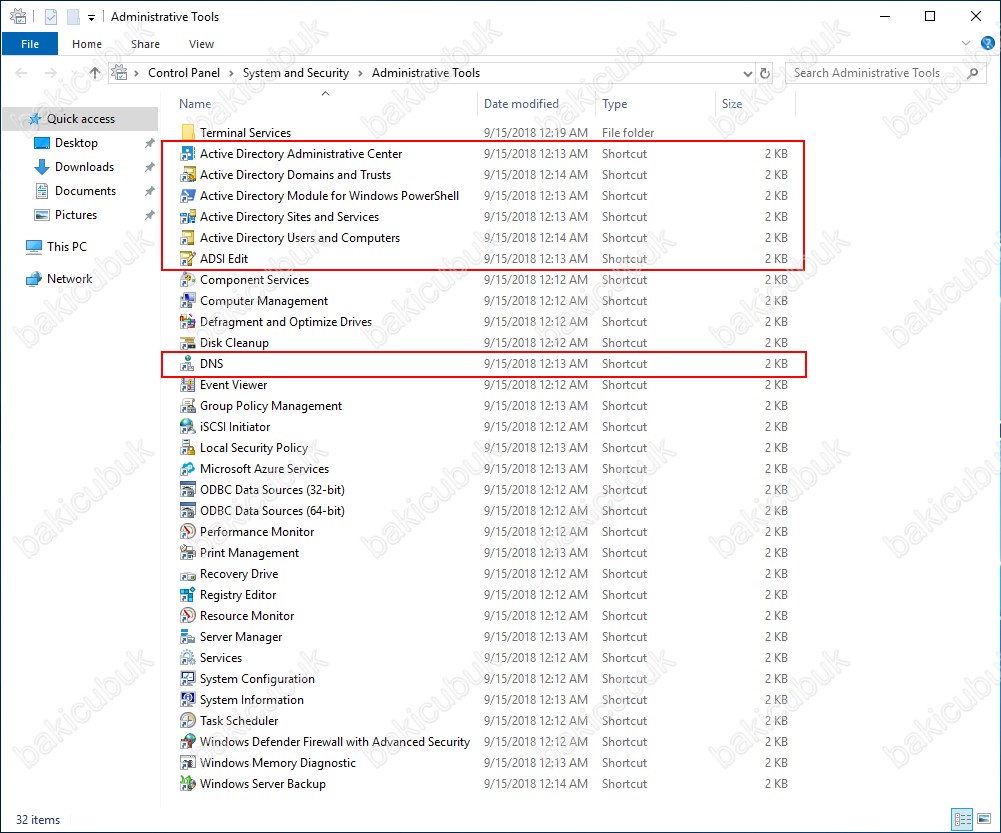Select Performance Monitor icon

click(187, 532)
